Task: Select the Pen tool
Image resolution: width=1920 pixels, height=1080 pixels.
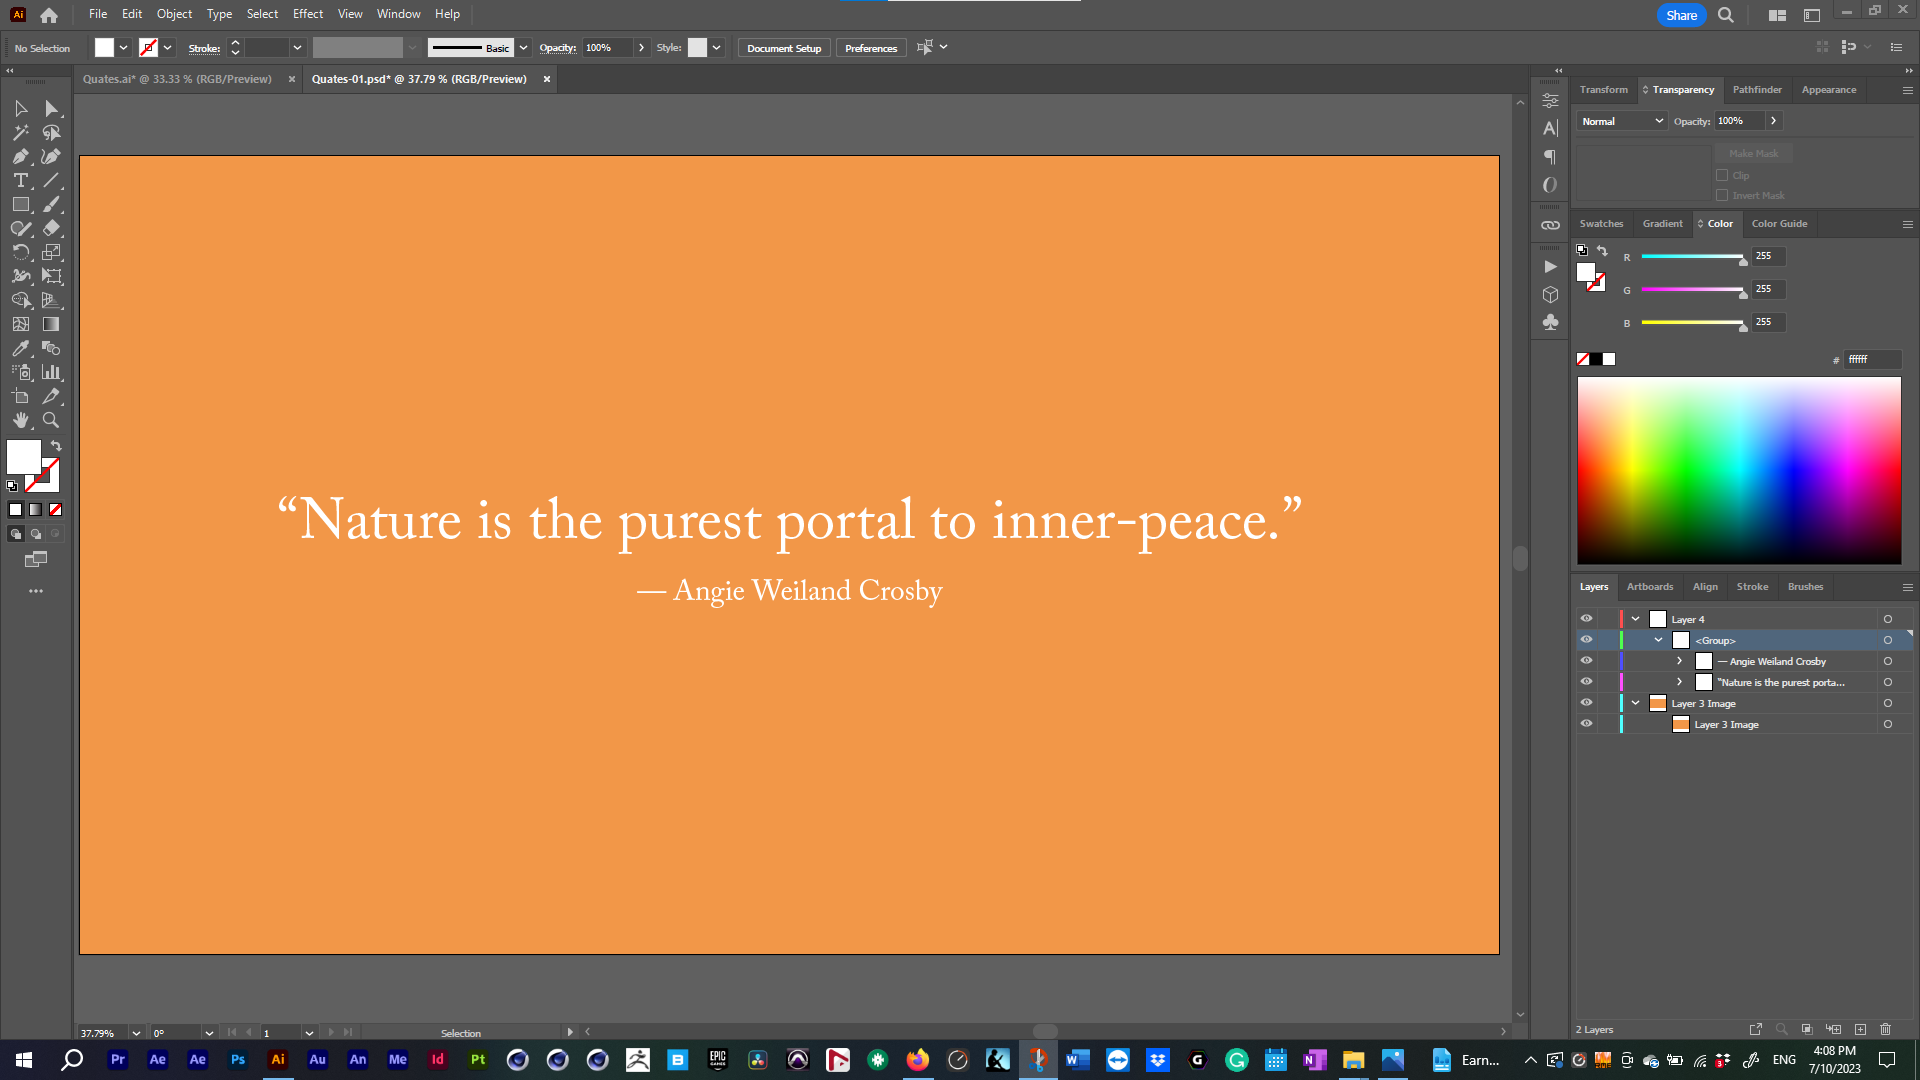Action: point(20,156)
